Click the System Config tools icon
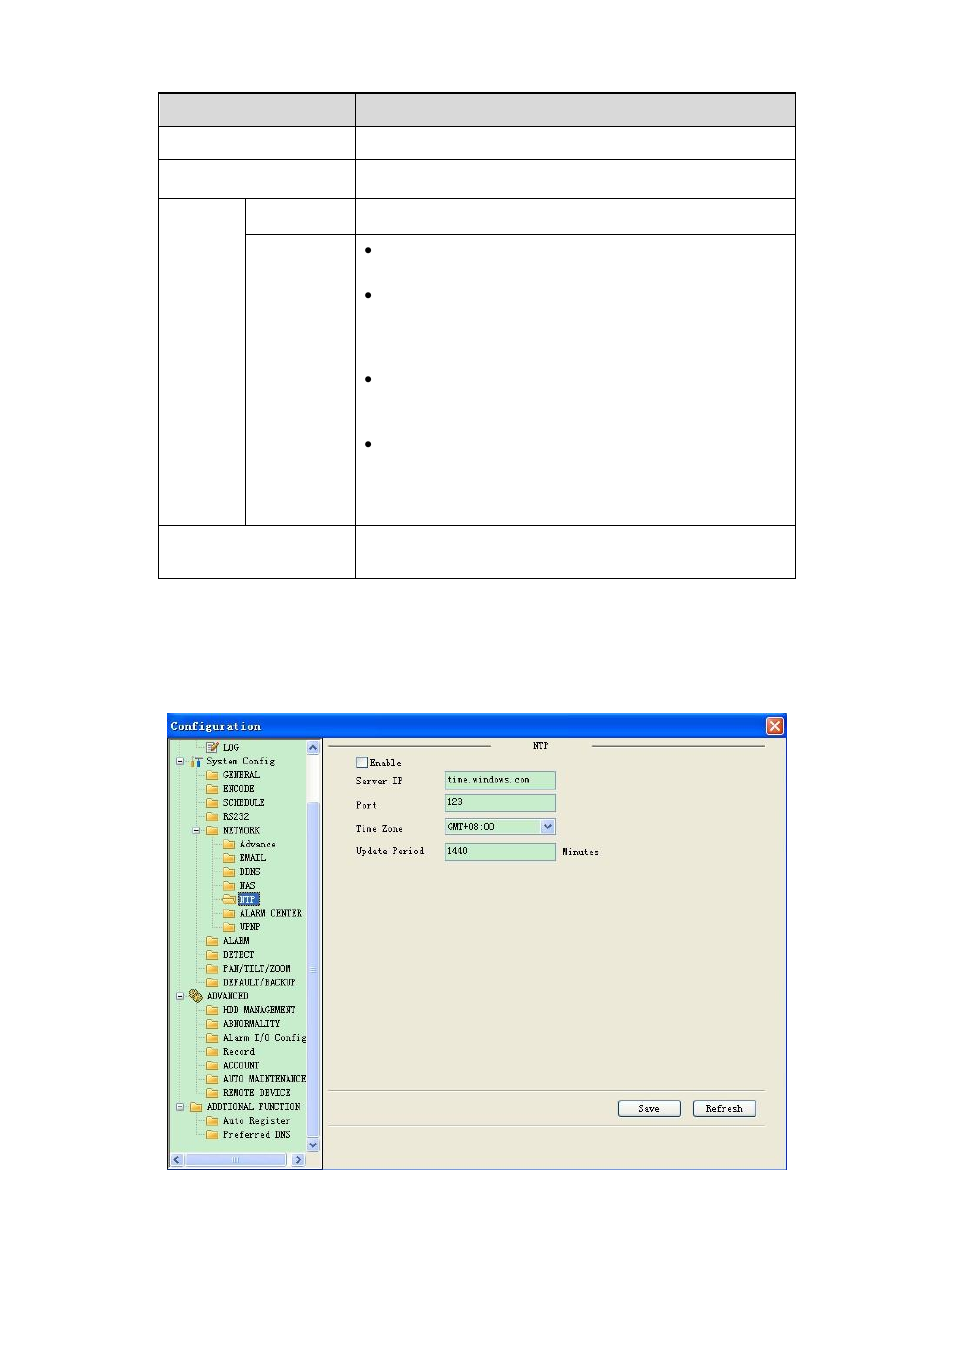The image size is (954, 1350). (196, 761)
